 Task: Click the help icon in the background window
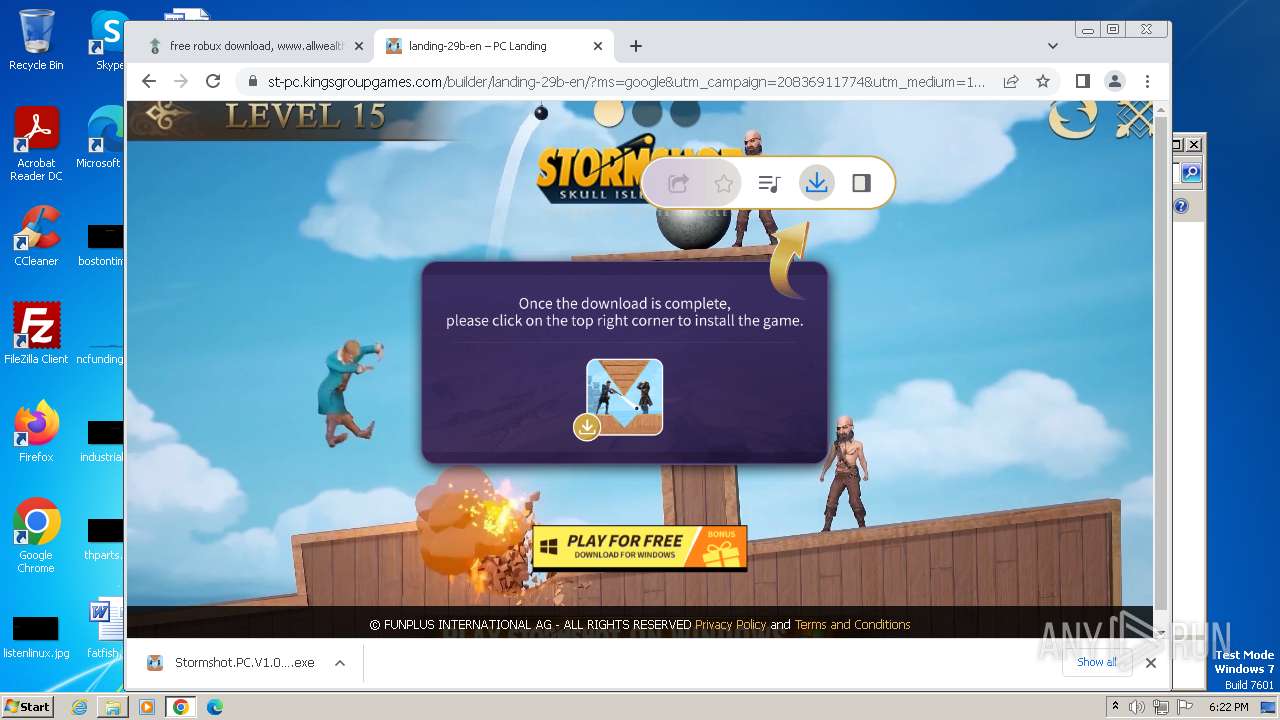click(1181, 206)
